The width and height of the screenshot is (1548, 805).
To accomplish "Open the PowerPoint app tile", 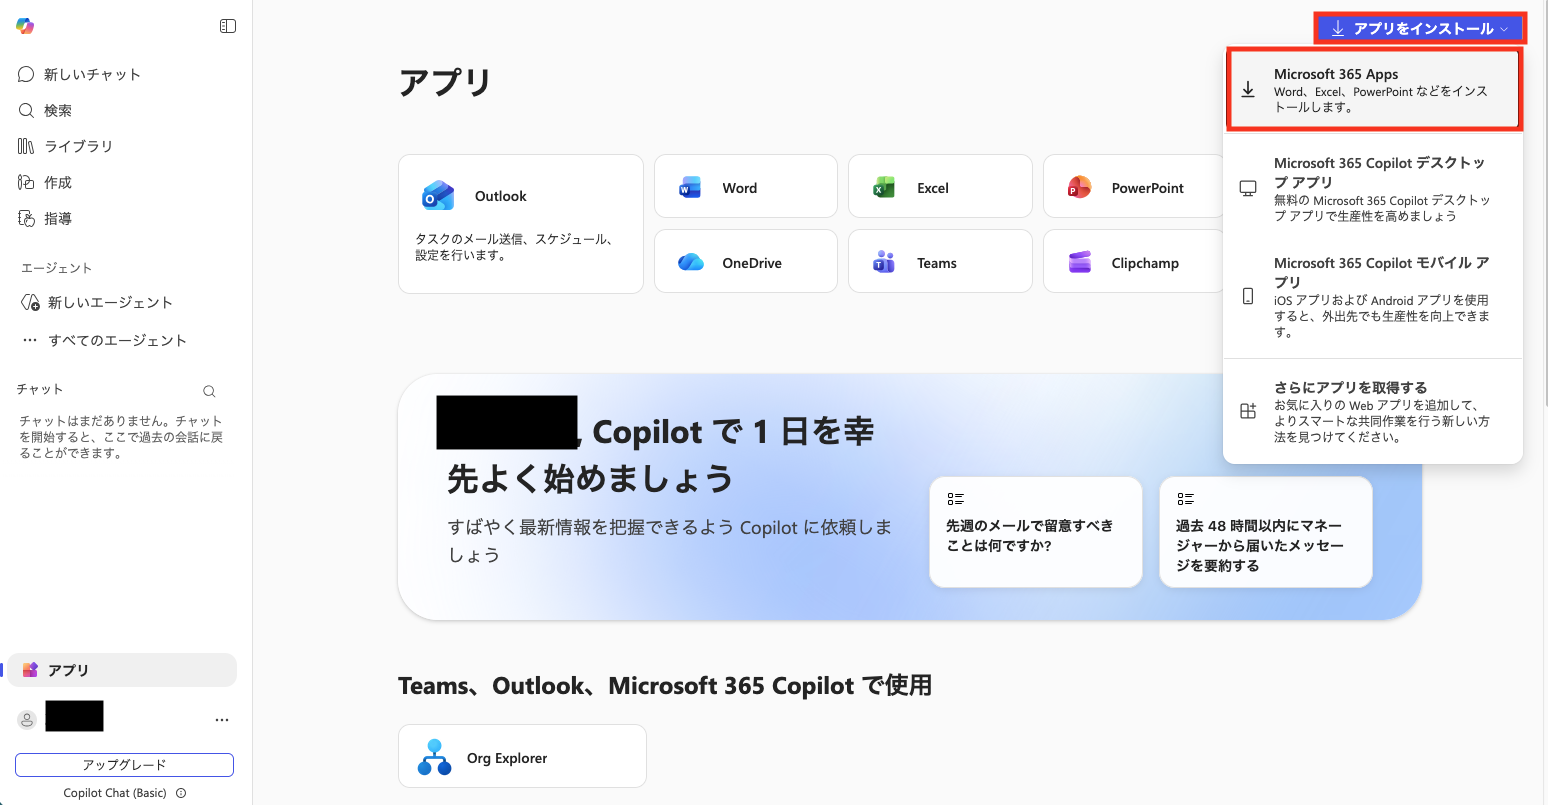I will (1133, 187).
